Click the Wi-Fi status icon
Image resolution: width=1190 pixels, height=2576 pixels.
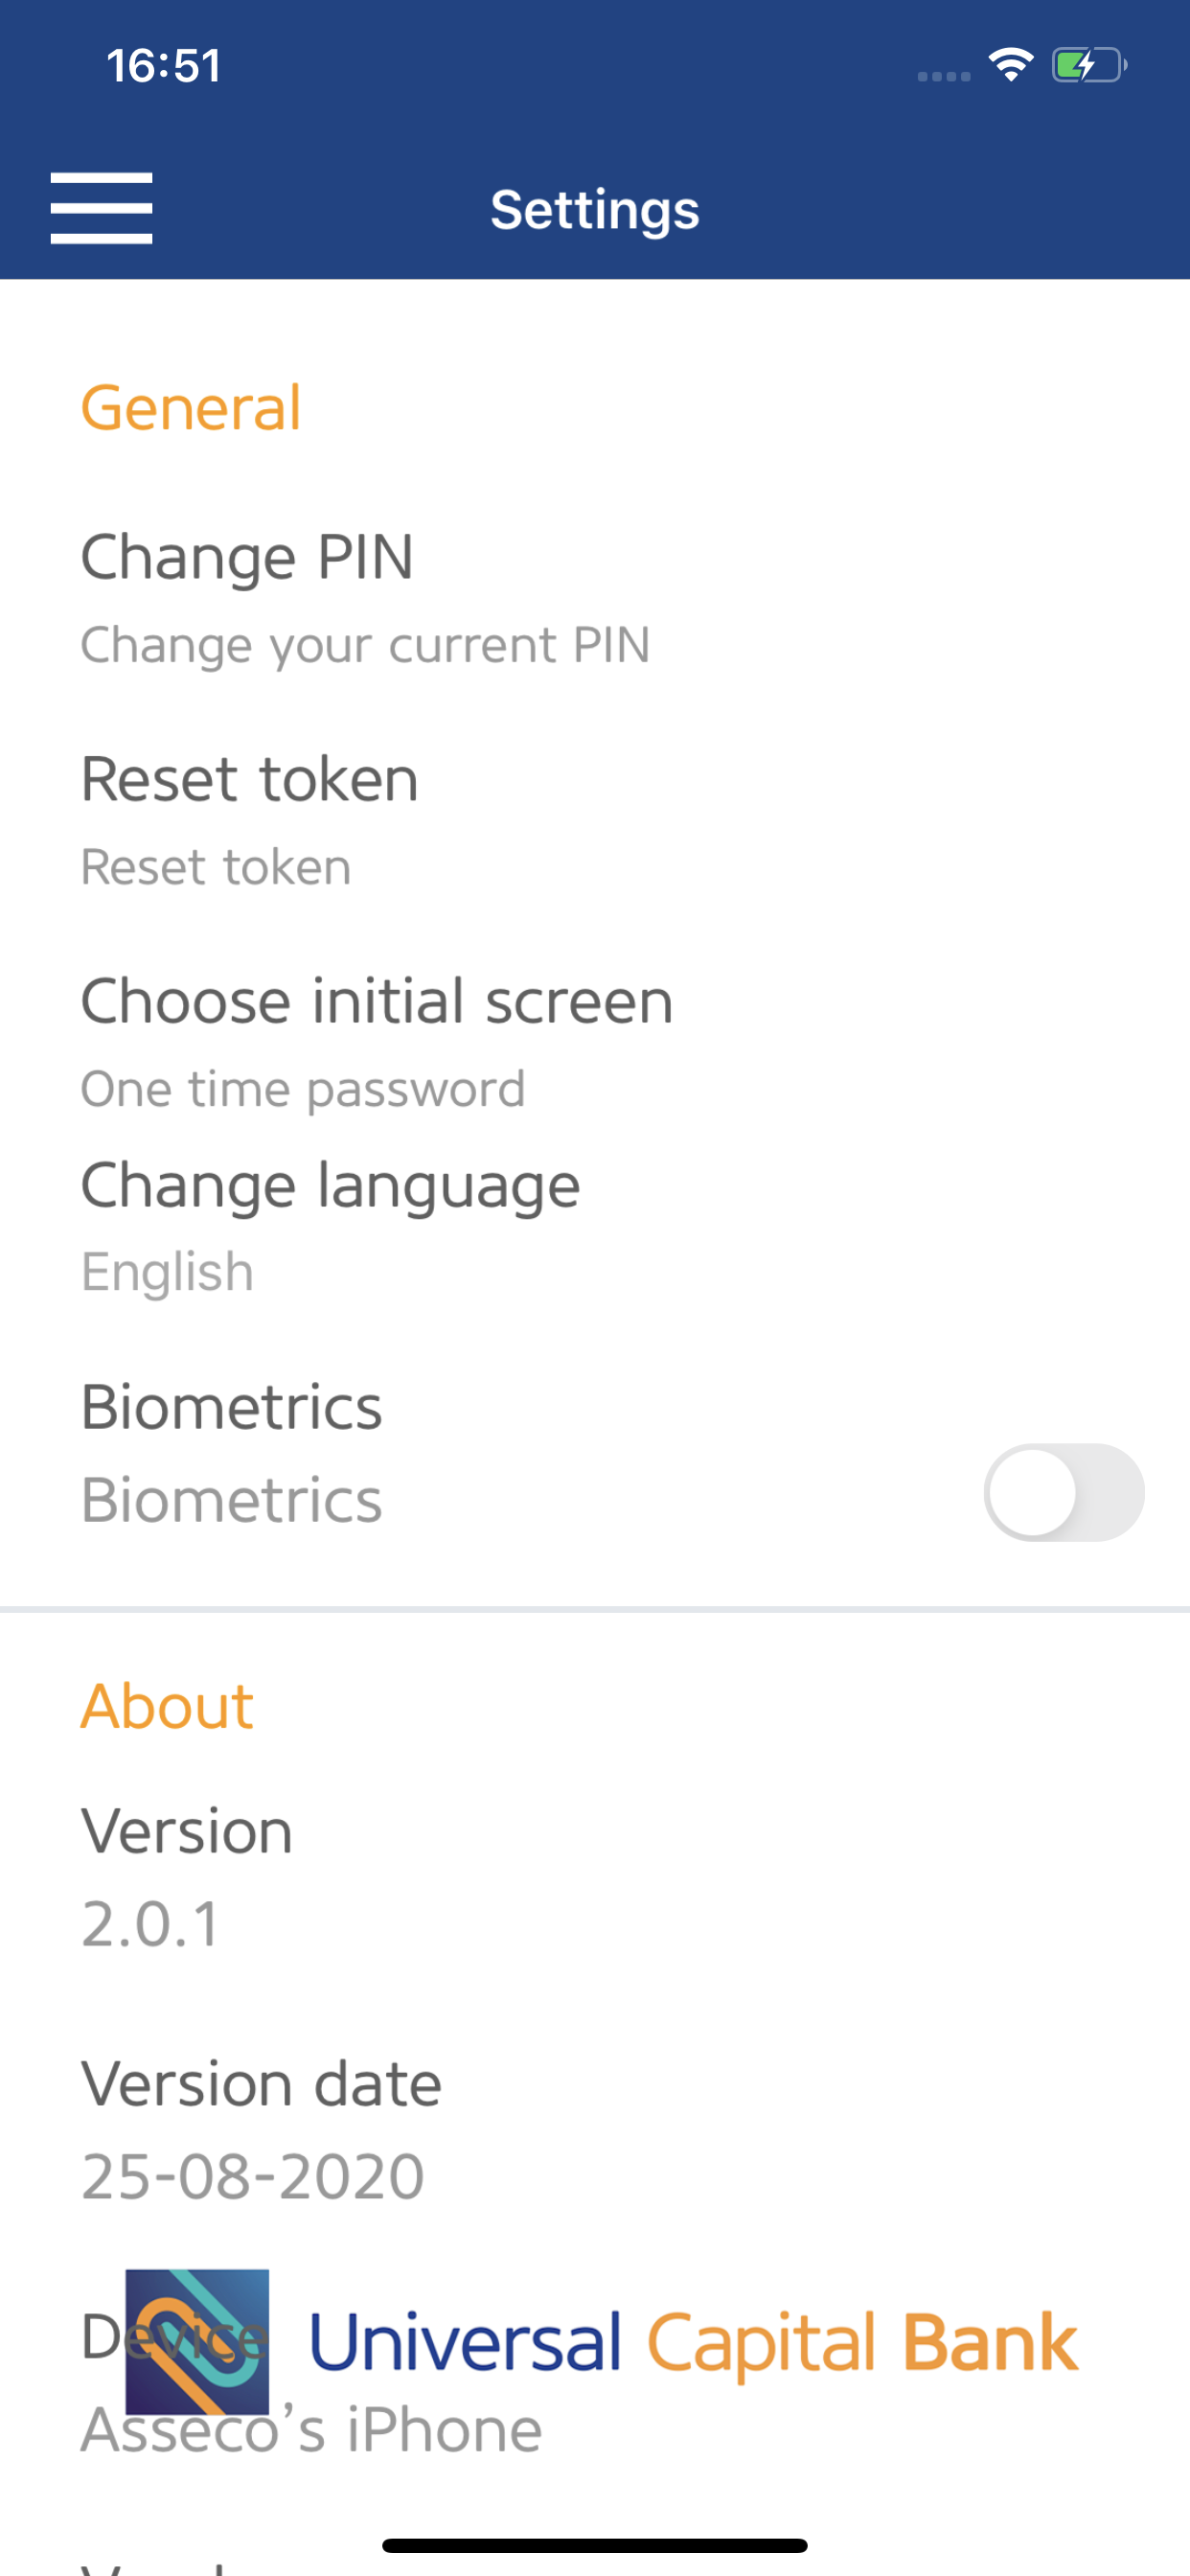tap(1010, 64)
